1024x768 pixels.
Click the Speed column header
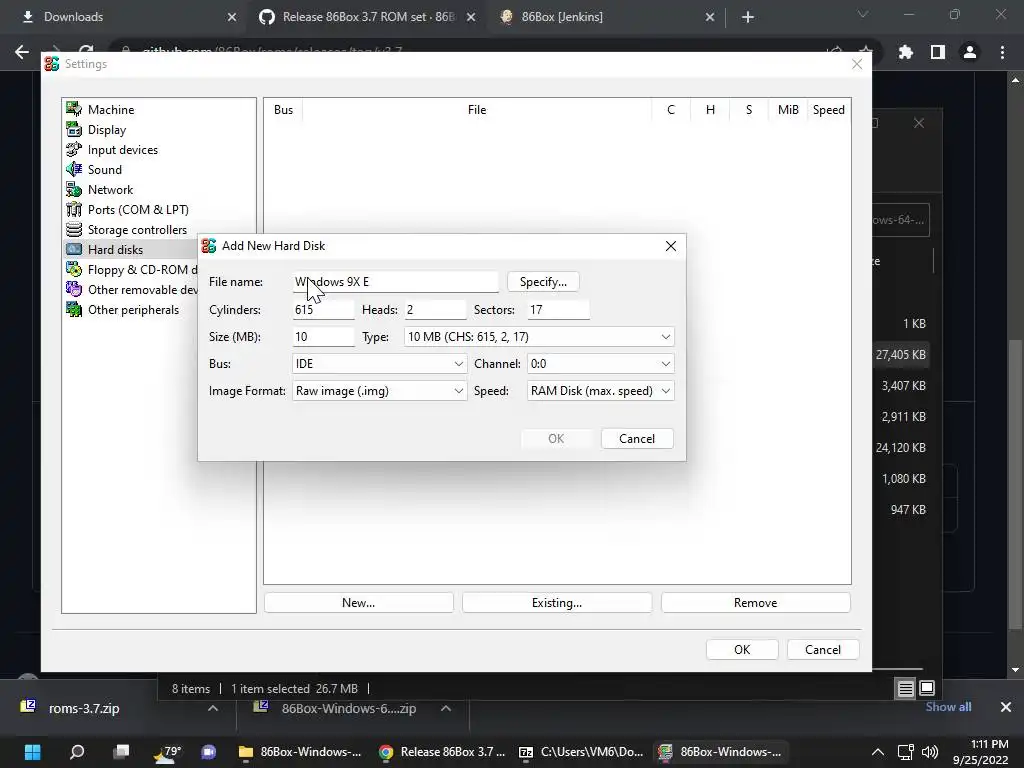(829, 110)
